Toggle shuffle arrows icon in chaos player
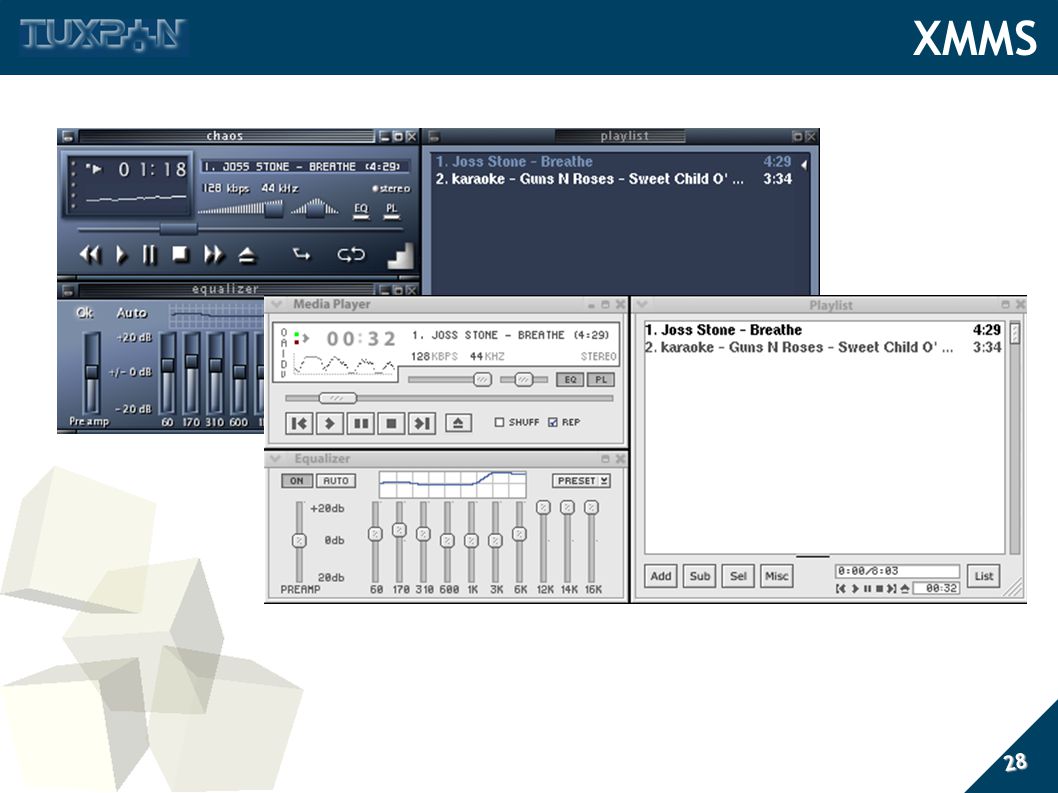This screenshot has height=793, width=1058. [x=301, y=254]
